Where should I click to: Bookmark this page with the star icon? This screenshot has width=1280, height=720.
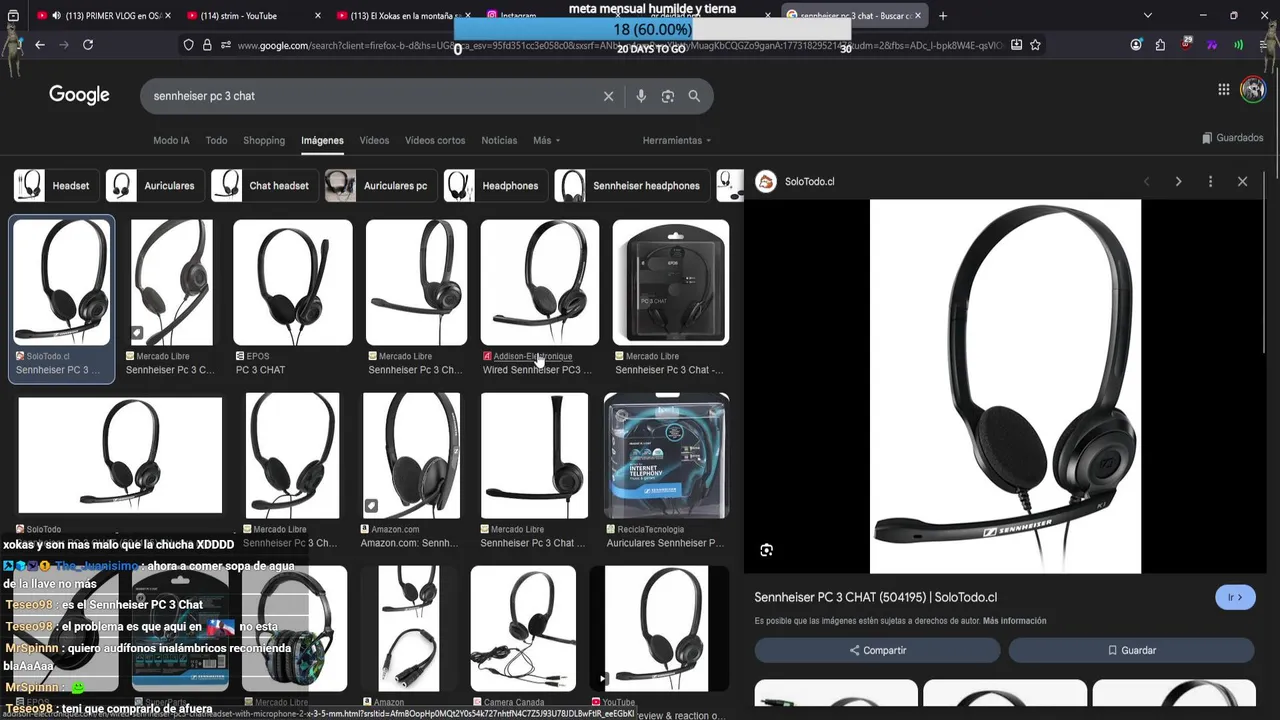tap(1036, 45)
